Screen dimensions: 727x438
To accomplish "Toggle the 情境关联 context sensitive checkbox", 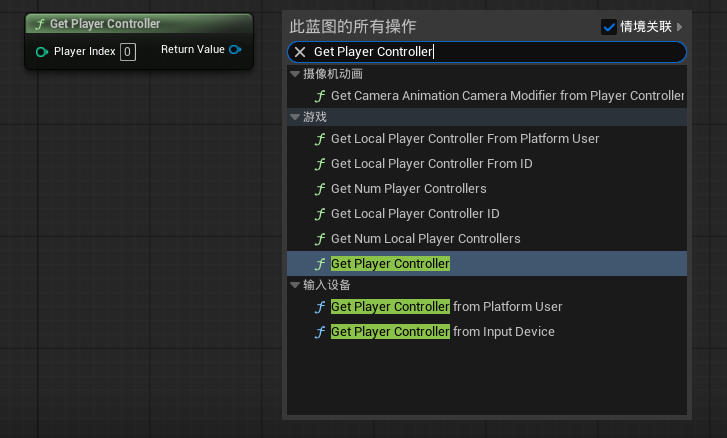I will pos(608,26).
